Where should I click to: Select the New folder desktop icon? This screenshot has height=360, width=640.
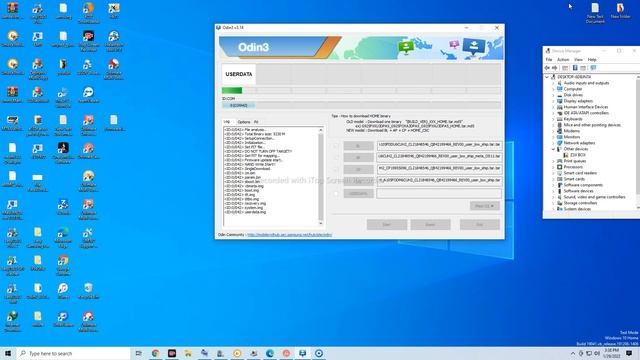[620, 11]
